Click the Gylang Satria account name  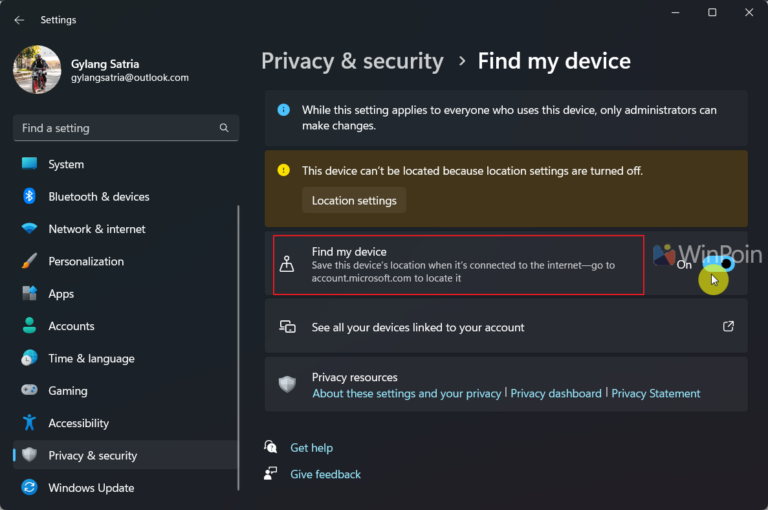105,64
